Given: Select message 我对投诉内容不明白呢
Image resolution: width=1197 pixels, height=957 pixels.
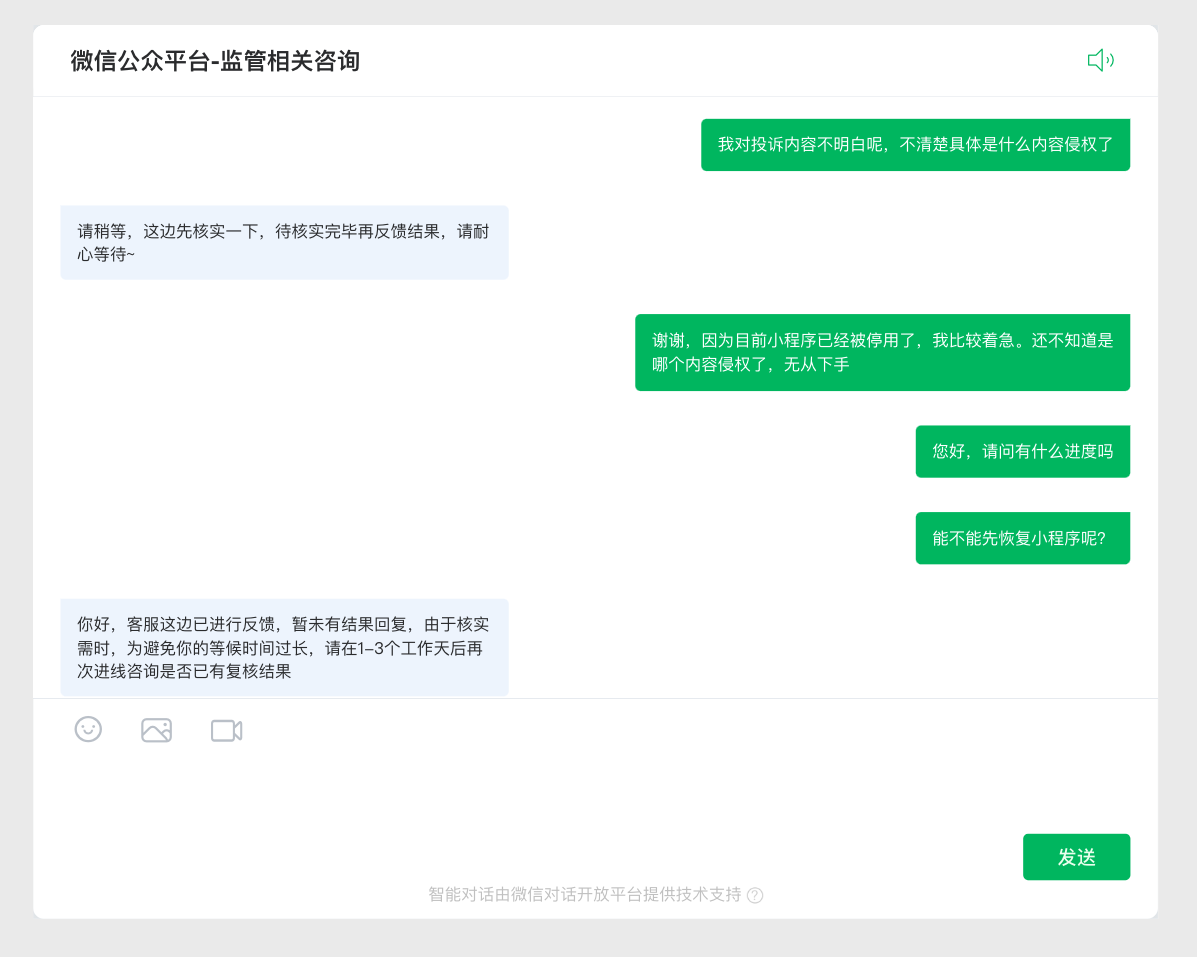Looking at the screenshot, I should coord(915,145).
